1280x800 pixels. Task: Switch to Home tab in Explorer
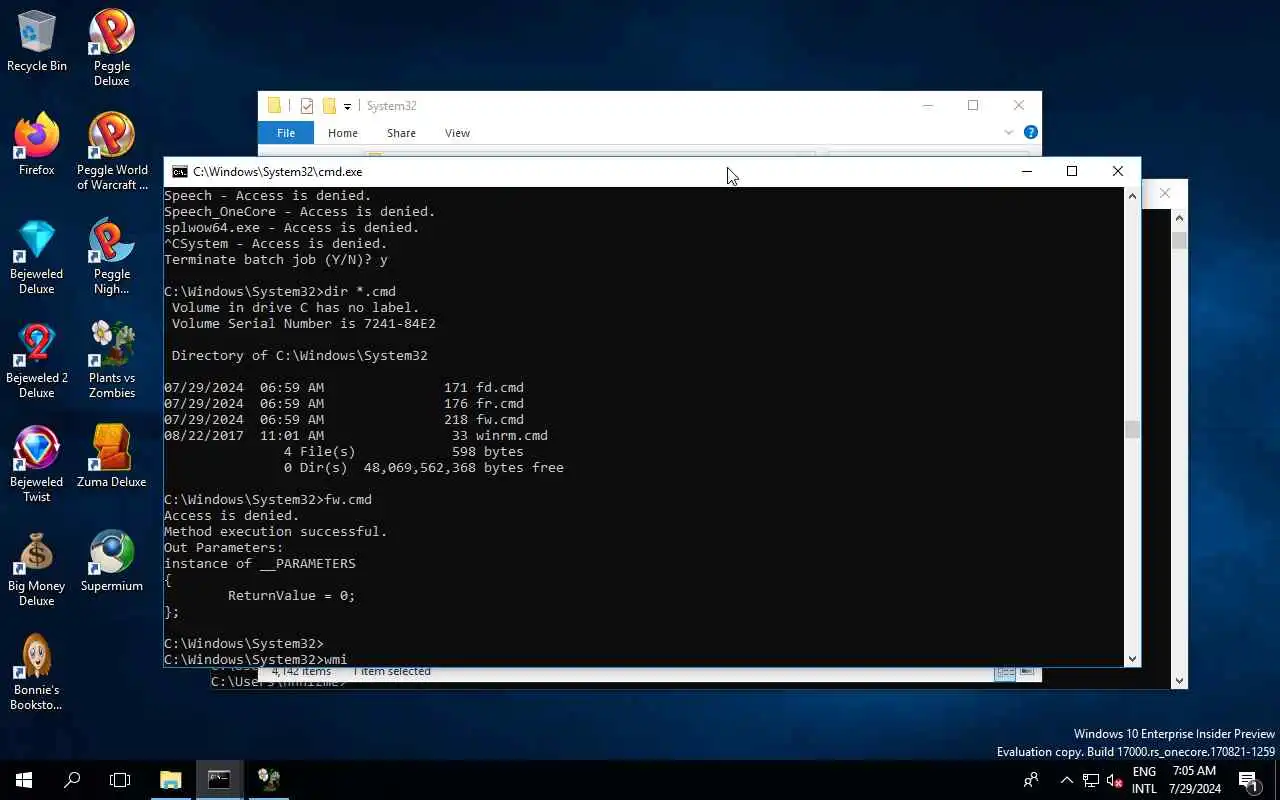pos(342,133)
